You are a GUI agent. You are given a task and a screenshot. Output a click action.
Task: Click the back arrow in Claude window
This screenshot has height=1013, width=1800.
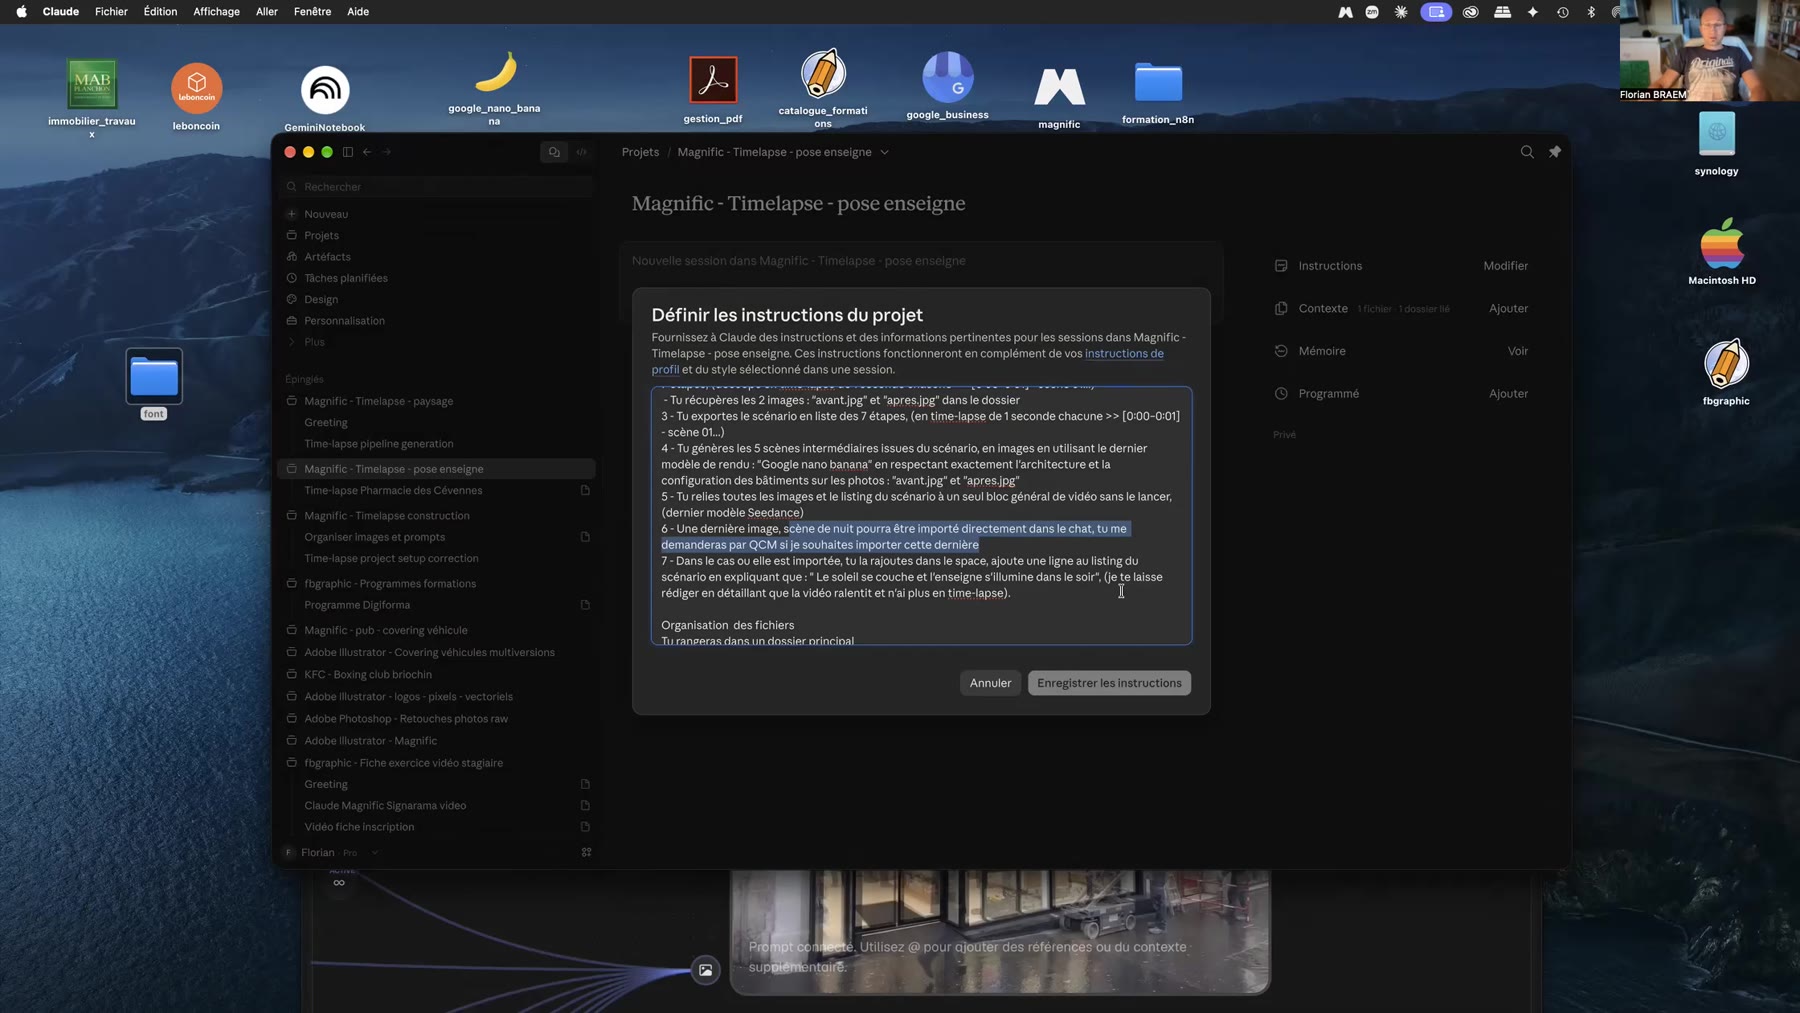pyautogui.click(x=367, y=152)
